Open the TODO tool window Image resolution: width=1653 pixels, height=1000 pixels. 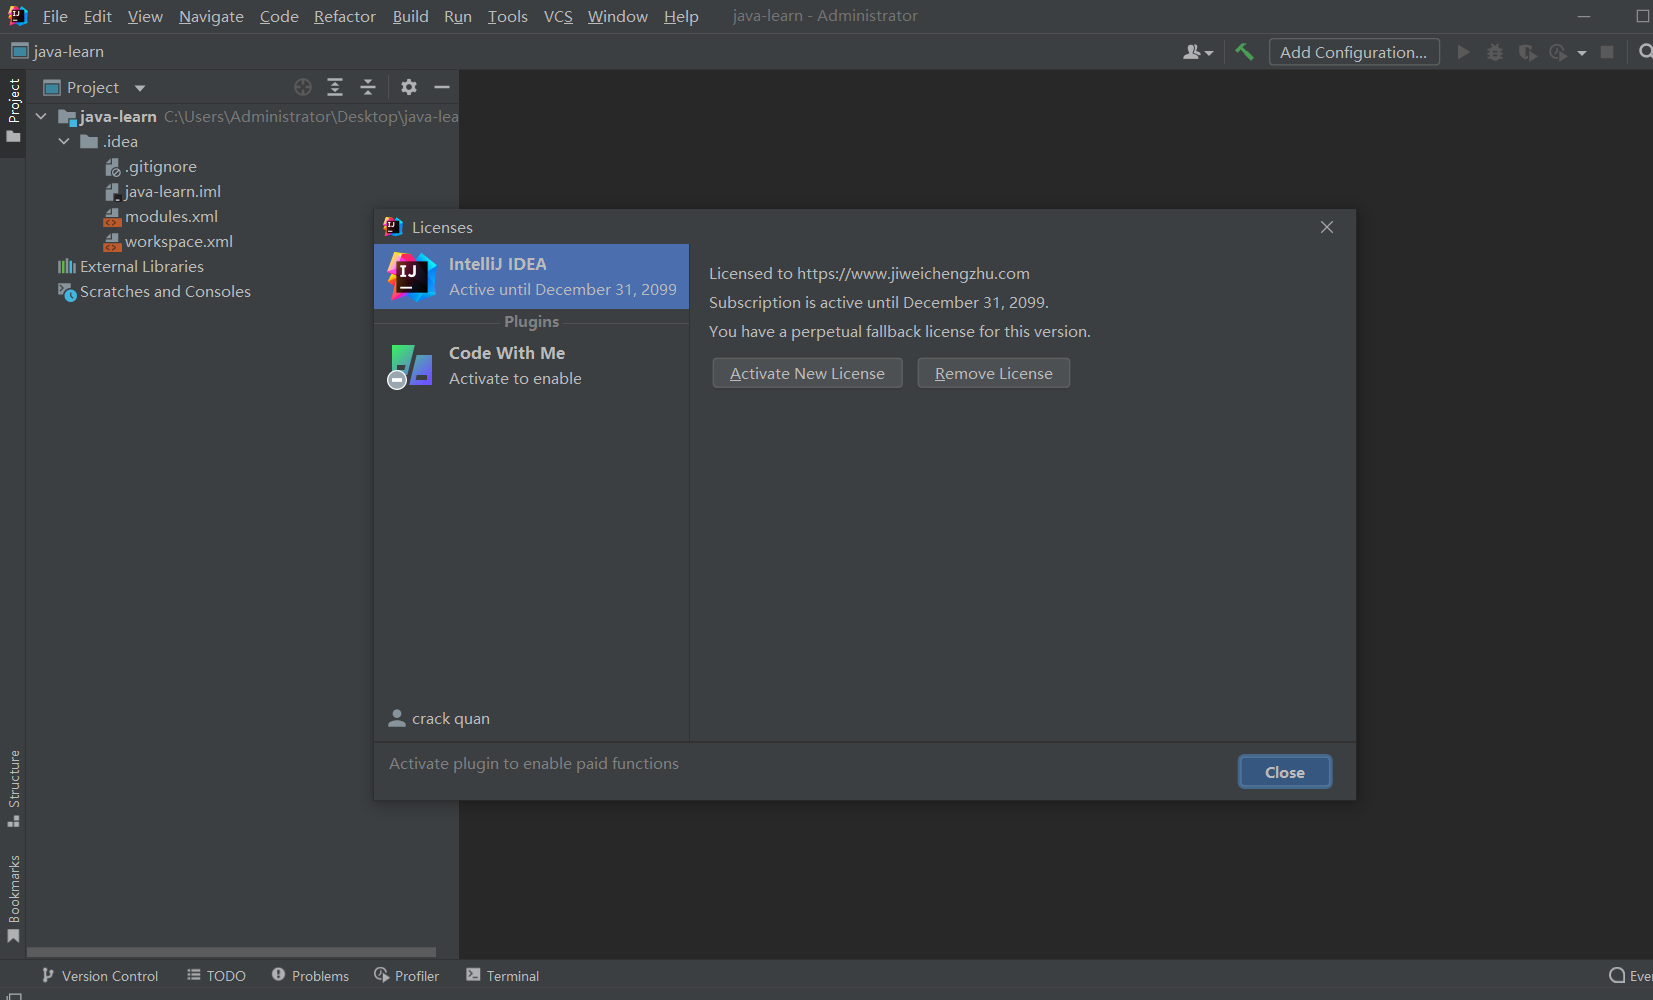coord(216,975)
